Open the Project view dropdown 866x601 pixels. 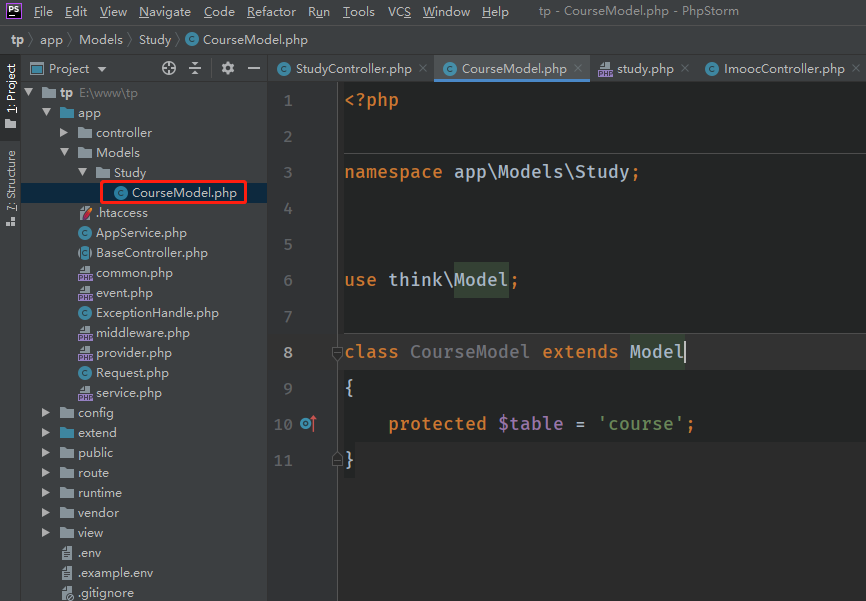(102, 69)
